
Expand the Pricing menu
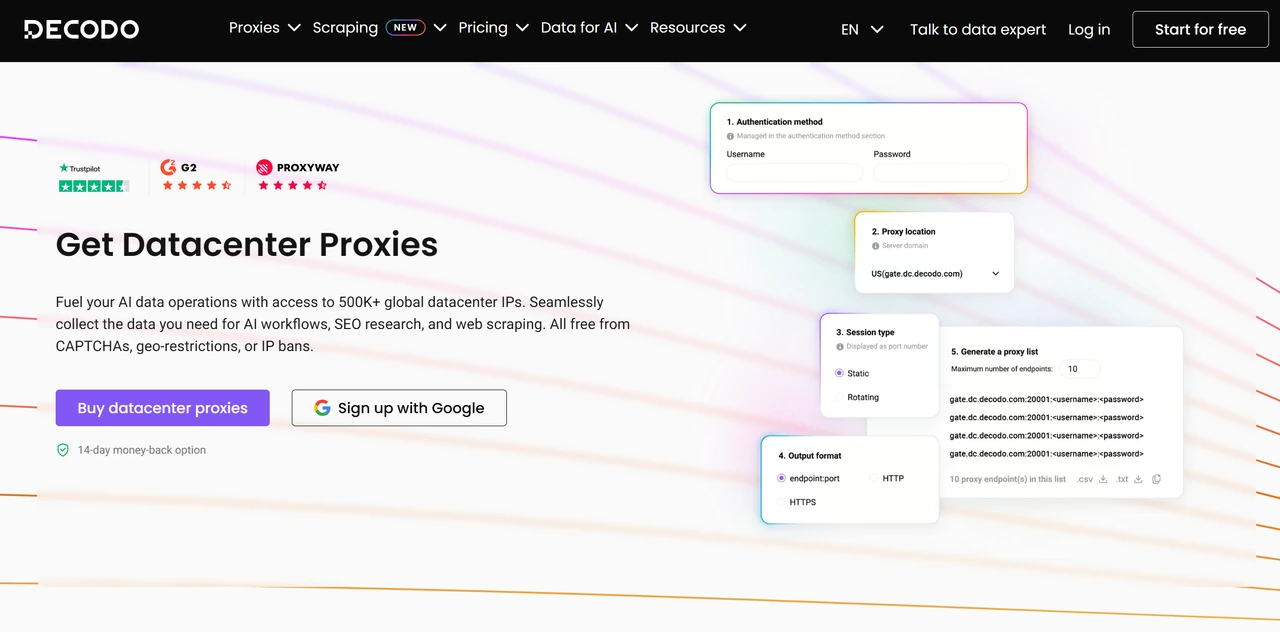(493, 28)
